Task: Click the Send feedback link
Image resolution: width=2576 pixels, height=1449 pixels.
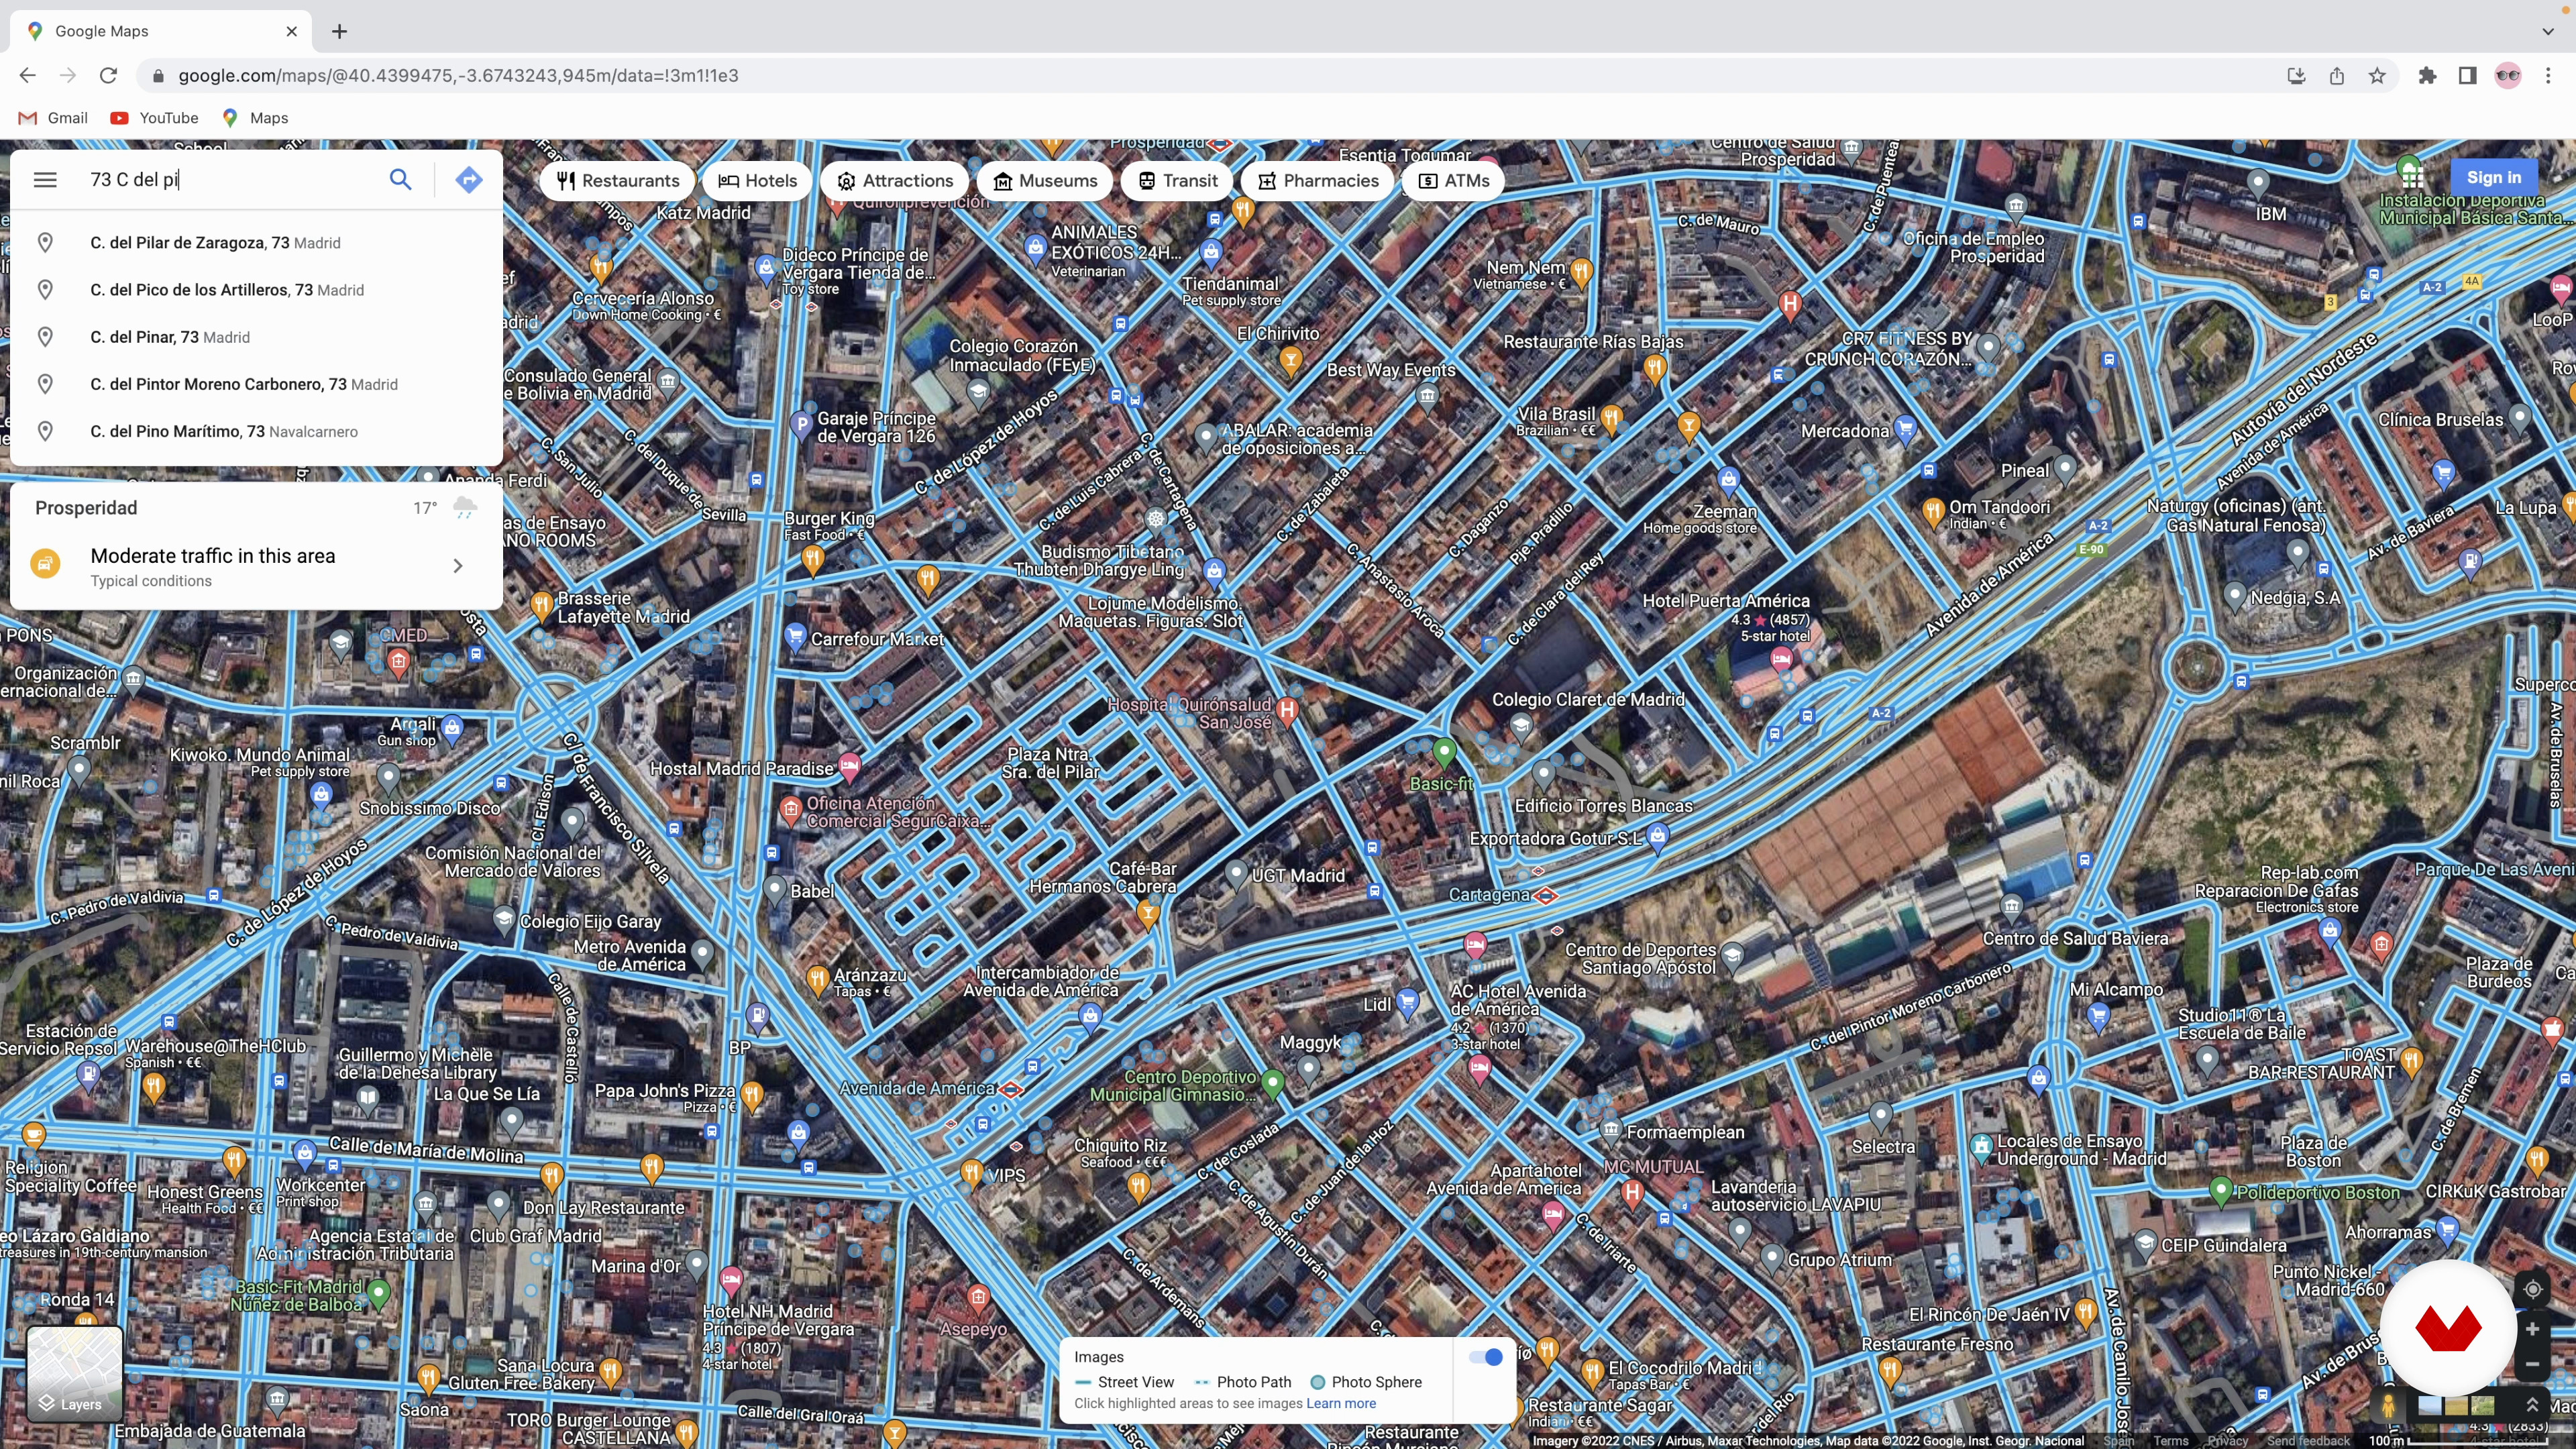Action: pyautogui.click(x=2308, y=1441)
